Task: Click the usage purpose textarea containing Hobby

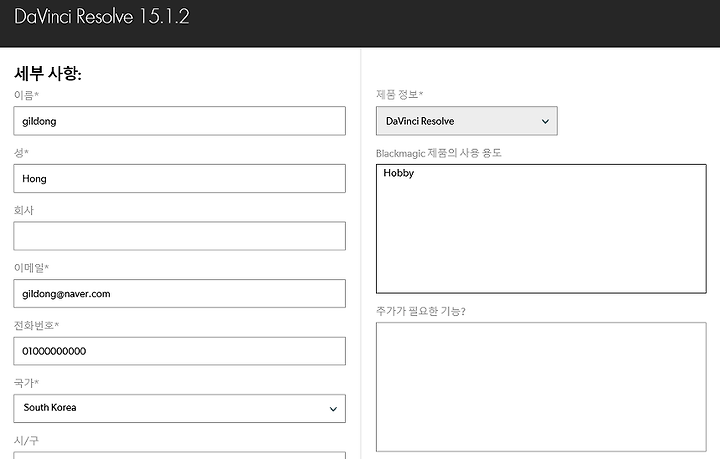Action: coord(541,229)
